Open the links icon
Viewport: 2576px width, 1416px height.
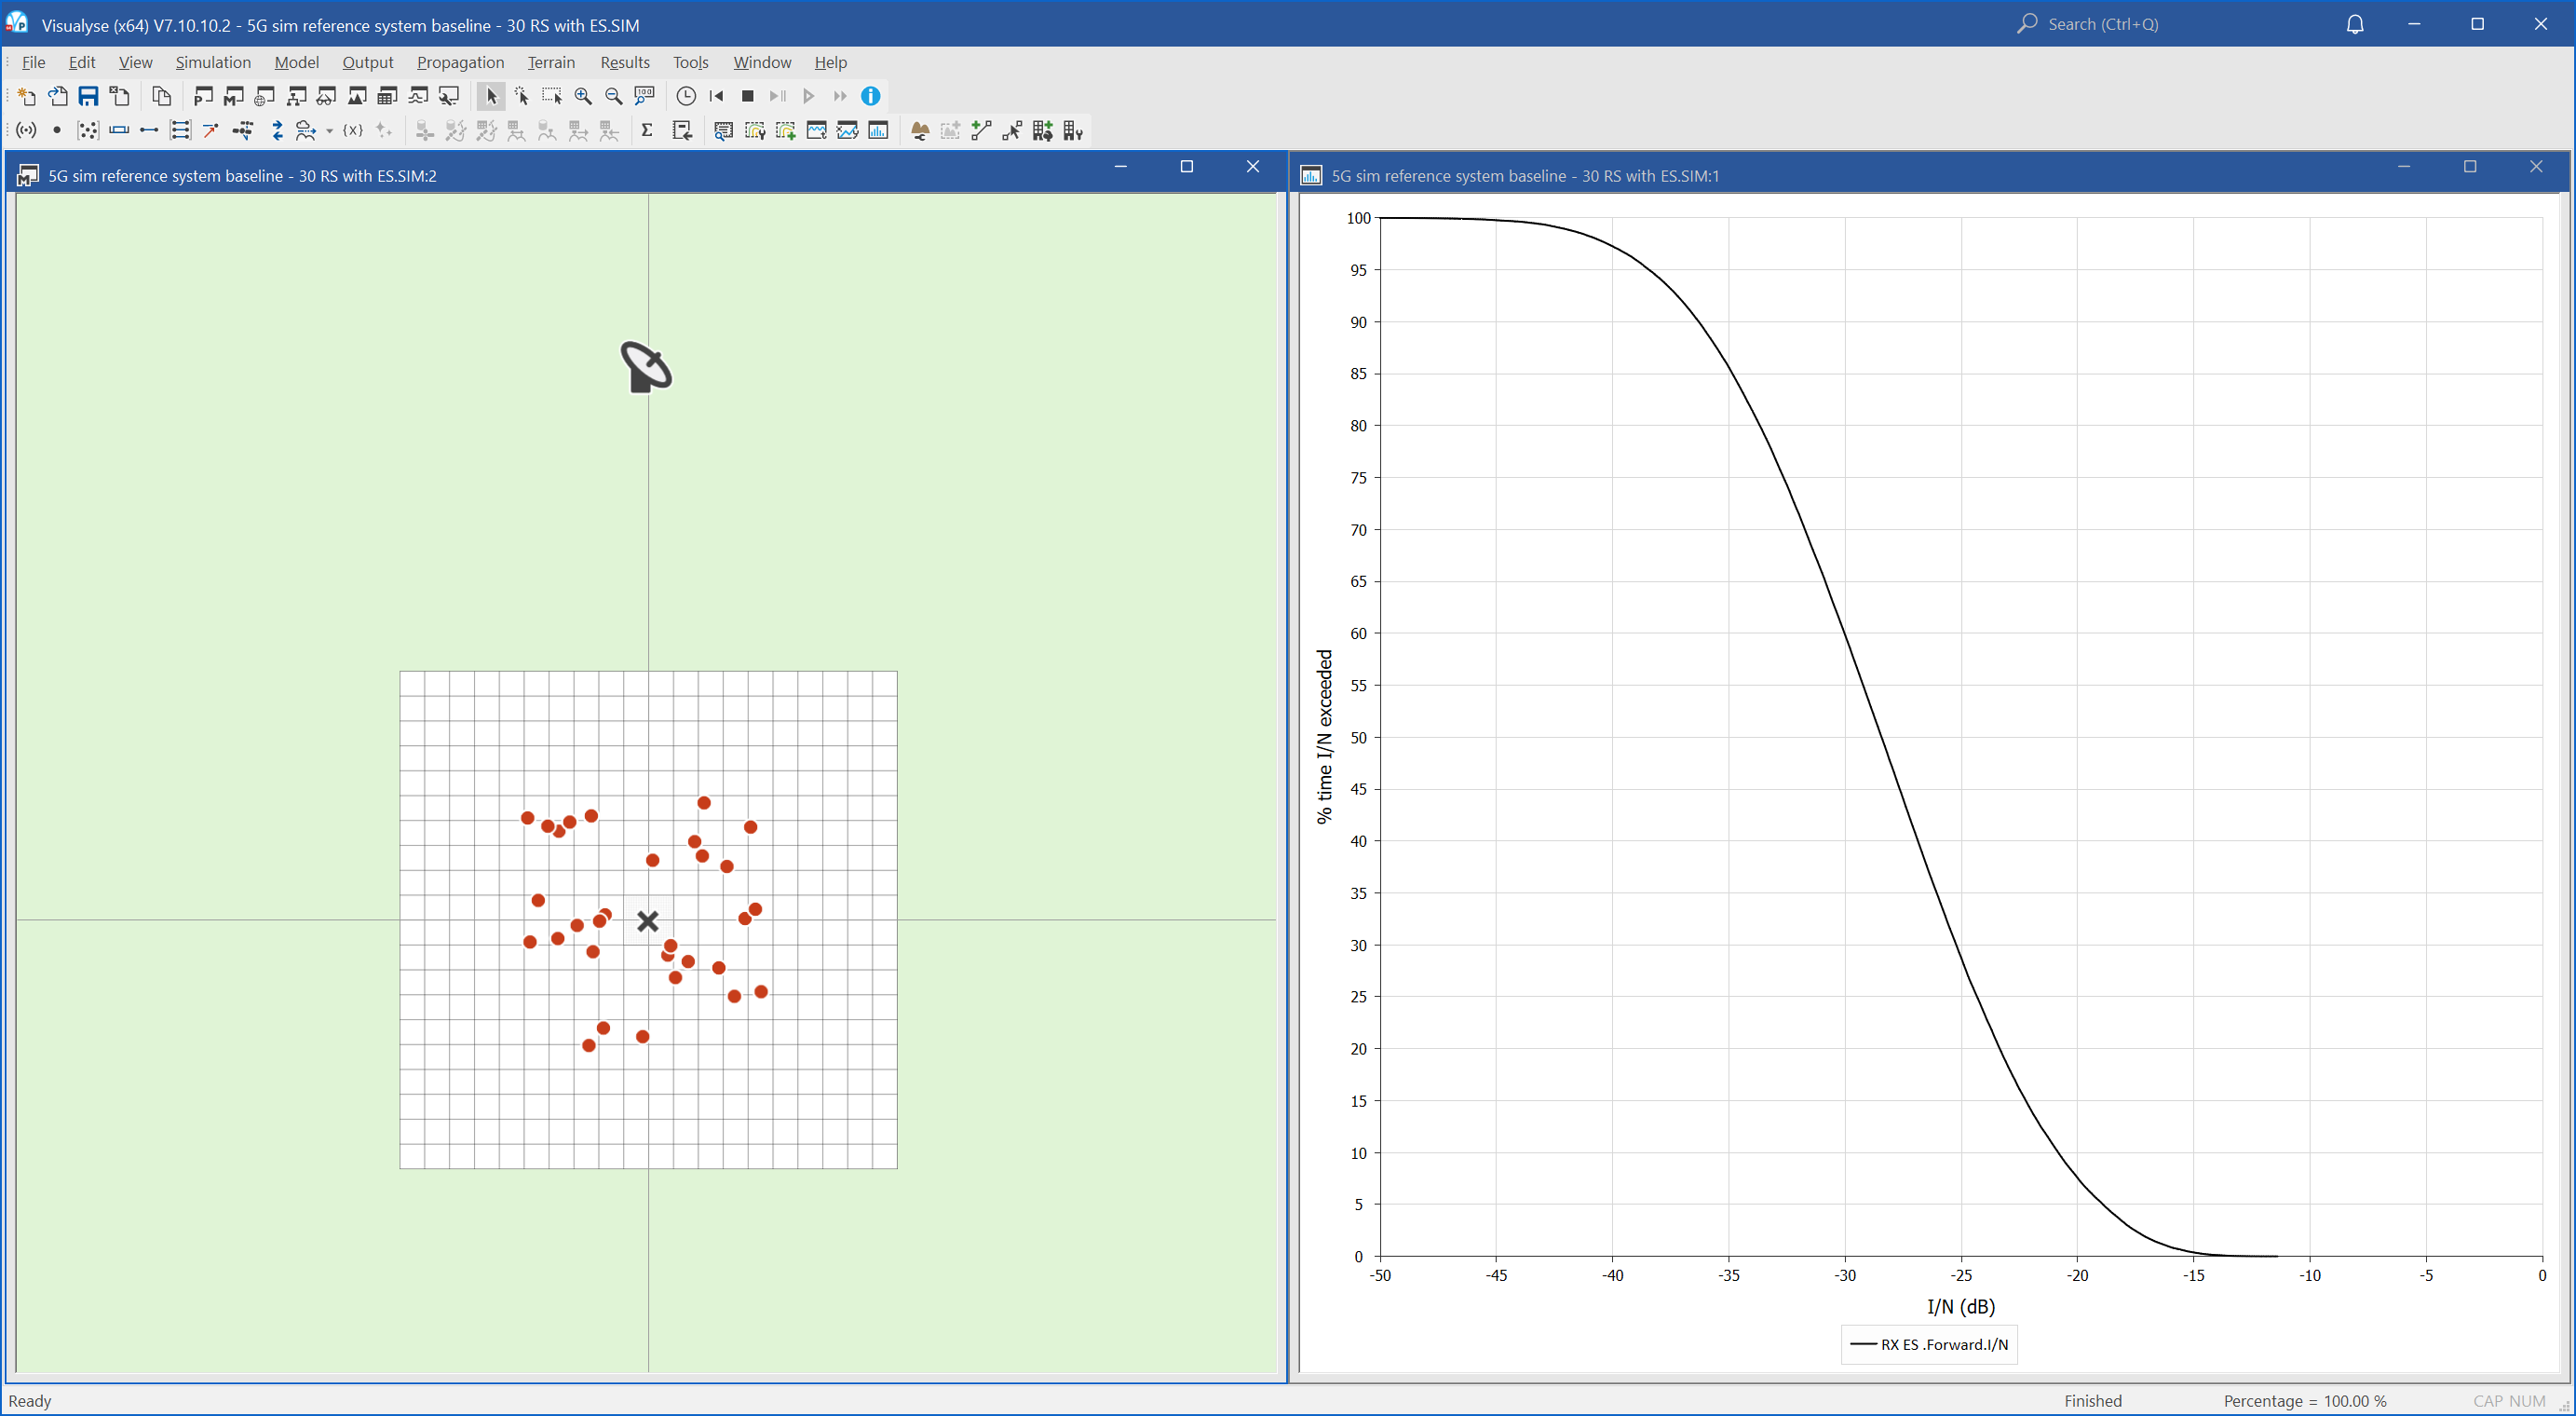point(149,130)
